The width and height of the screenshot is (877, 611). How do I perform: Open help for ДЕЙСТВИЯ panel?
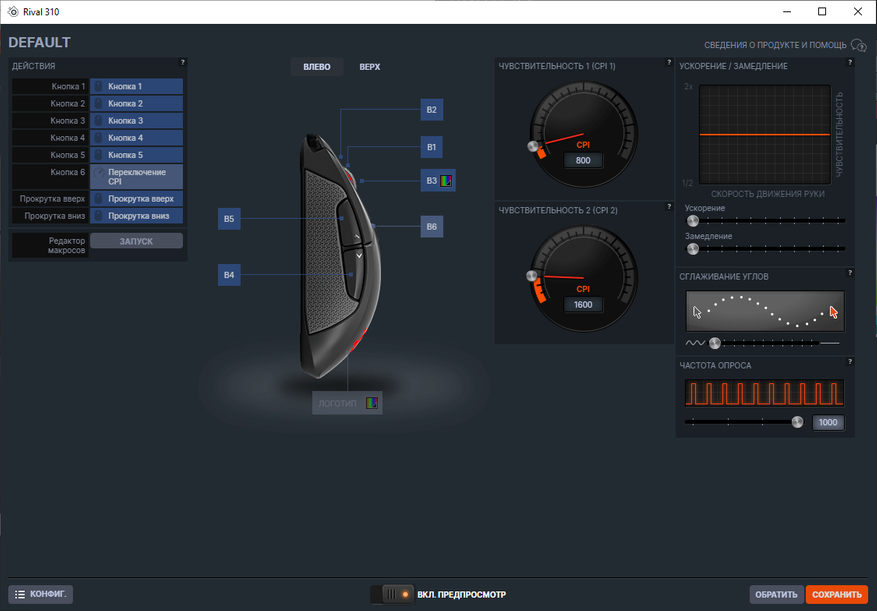pos(182,62)
